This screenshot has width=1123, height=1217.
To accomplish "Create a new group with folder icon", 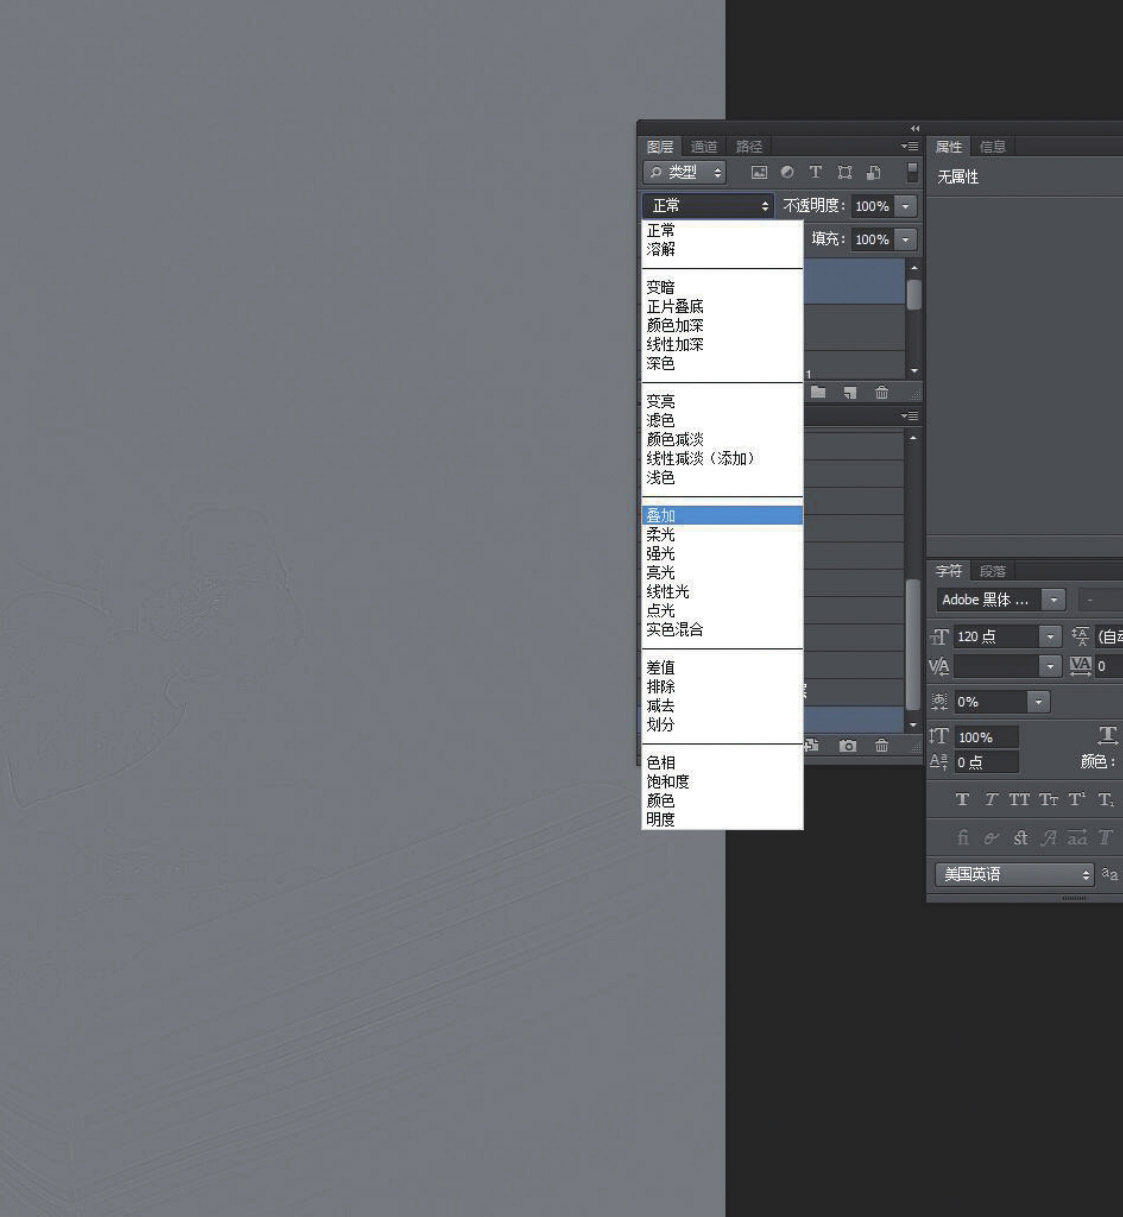I will [818, 393].
